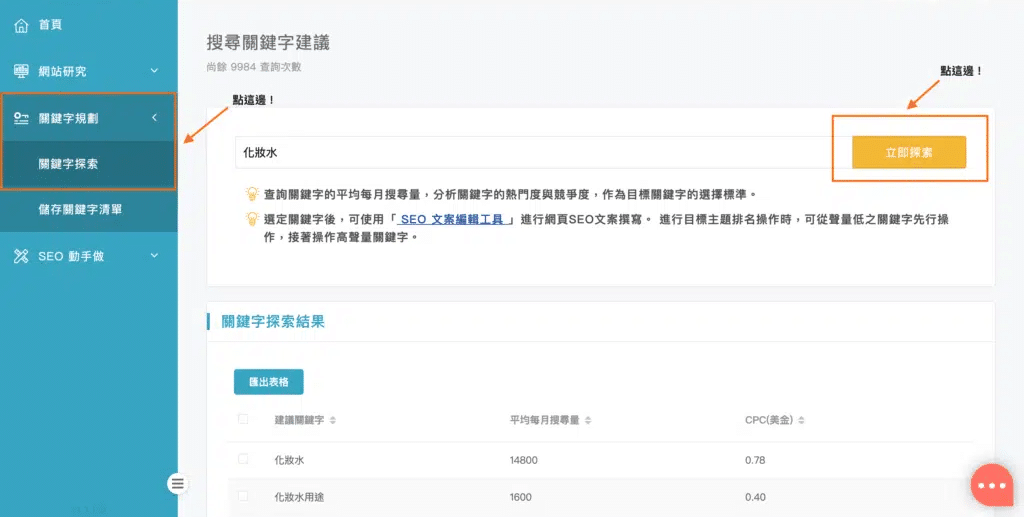Screen dimensions: 1024x517
Task: Toggle the select-all checkbox in table header
Action: click(x=243, y=419)
